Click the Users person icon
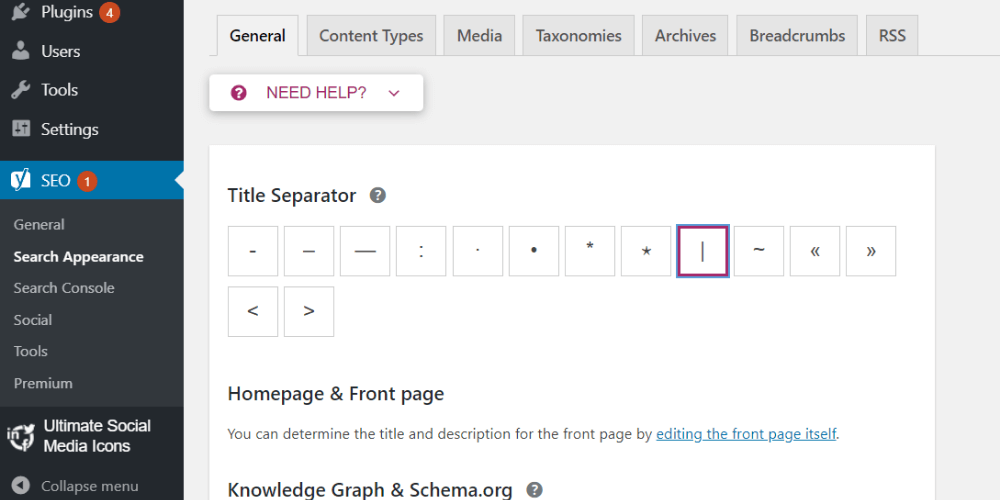 click(21, 51)
